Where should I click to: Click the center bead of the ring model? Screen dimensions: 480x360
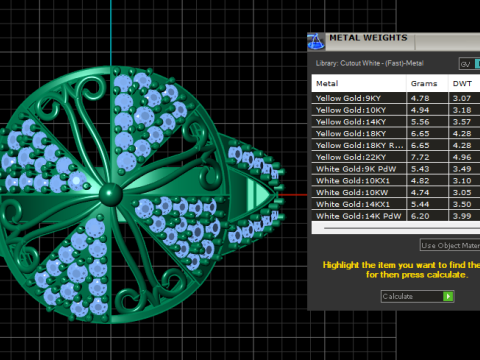pyautogui.click(x=111, y=194)
